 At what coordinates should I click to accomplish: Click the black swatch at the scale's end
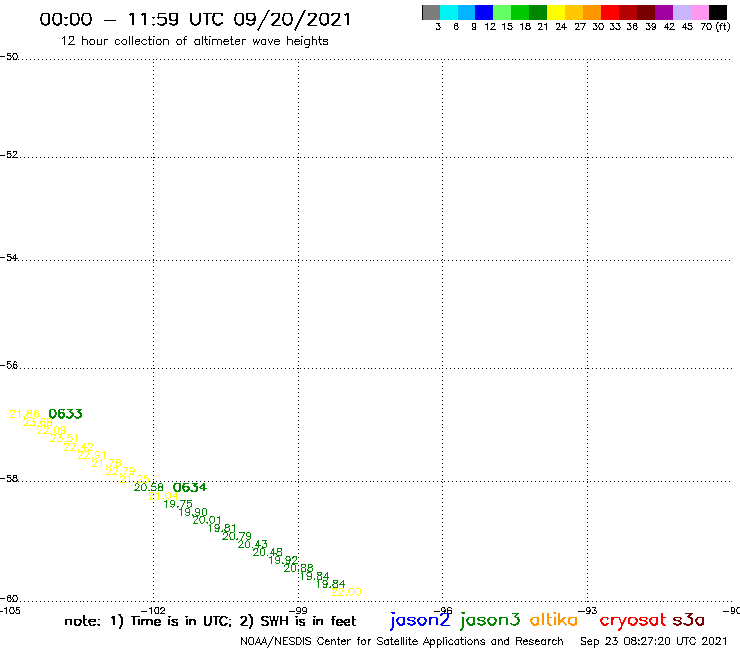point(718,12)
